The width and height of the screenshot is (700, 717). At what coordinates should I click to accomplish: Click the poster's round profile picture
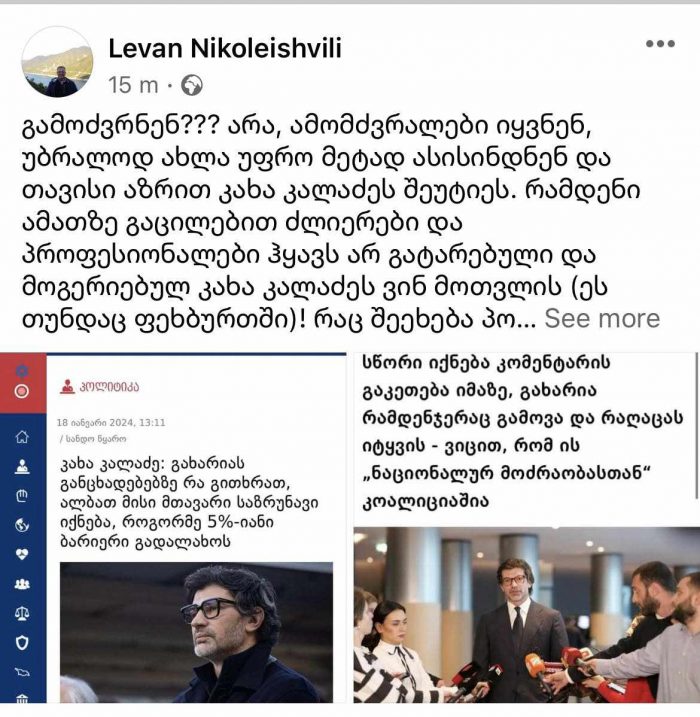click(58, 61)
